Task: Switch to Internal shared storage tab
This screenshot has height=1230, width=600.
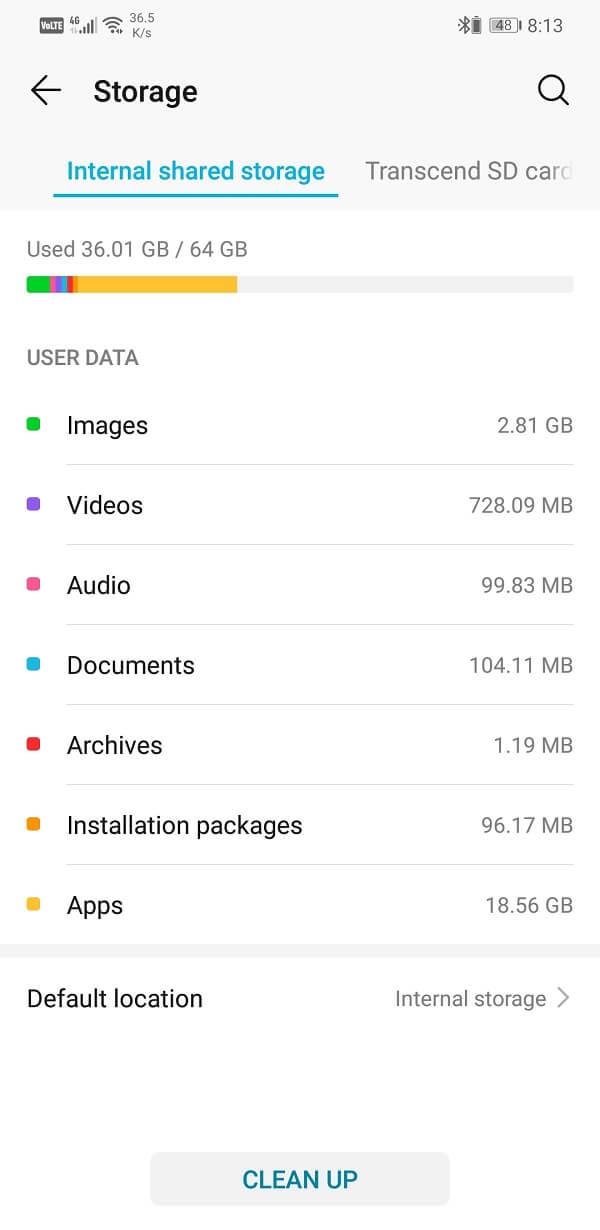Action: tap(196, 171)
